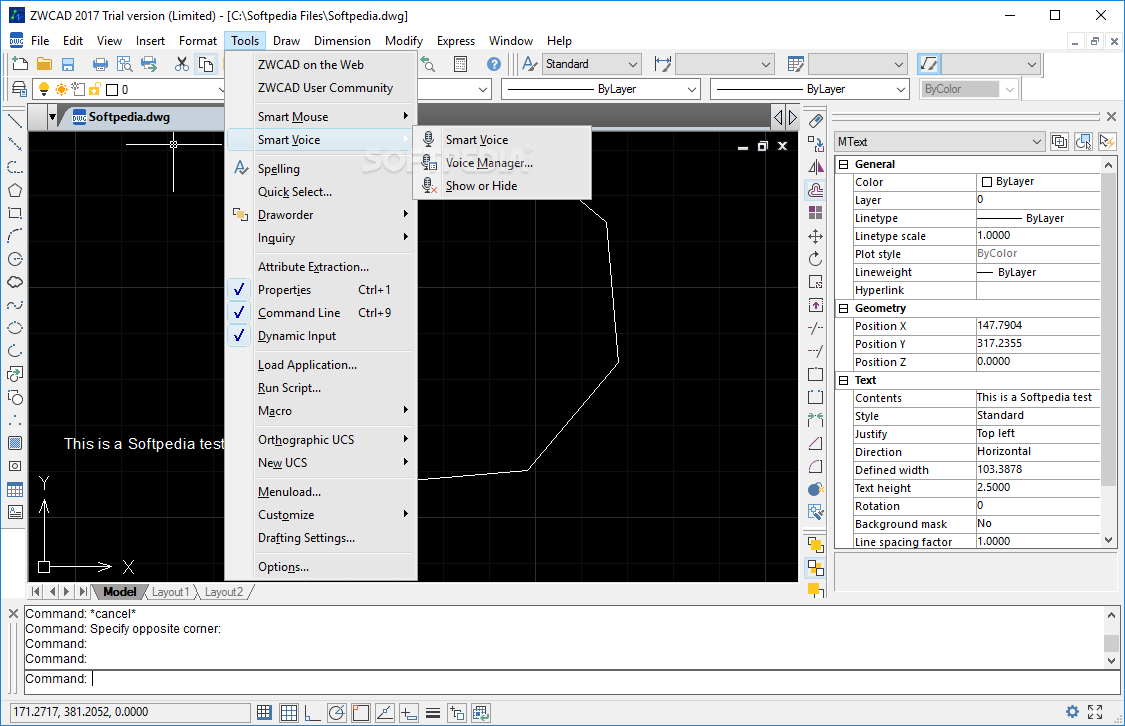Screen dimensions: 1125x726
Task: Select the Chamfer tool in Modify toolbar
Action: [816, 443]
